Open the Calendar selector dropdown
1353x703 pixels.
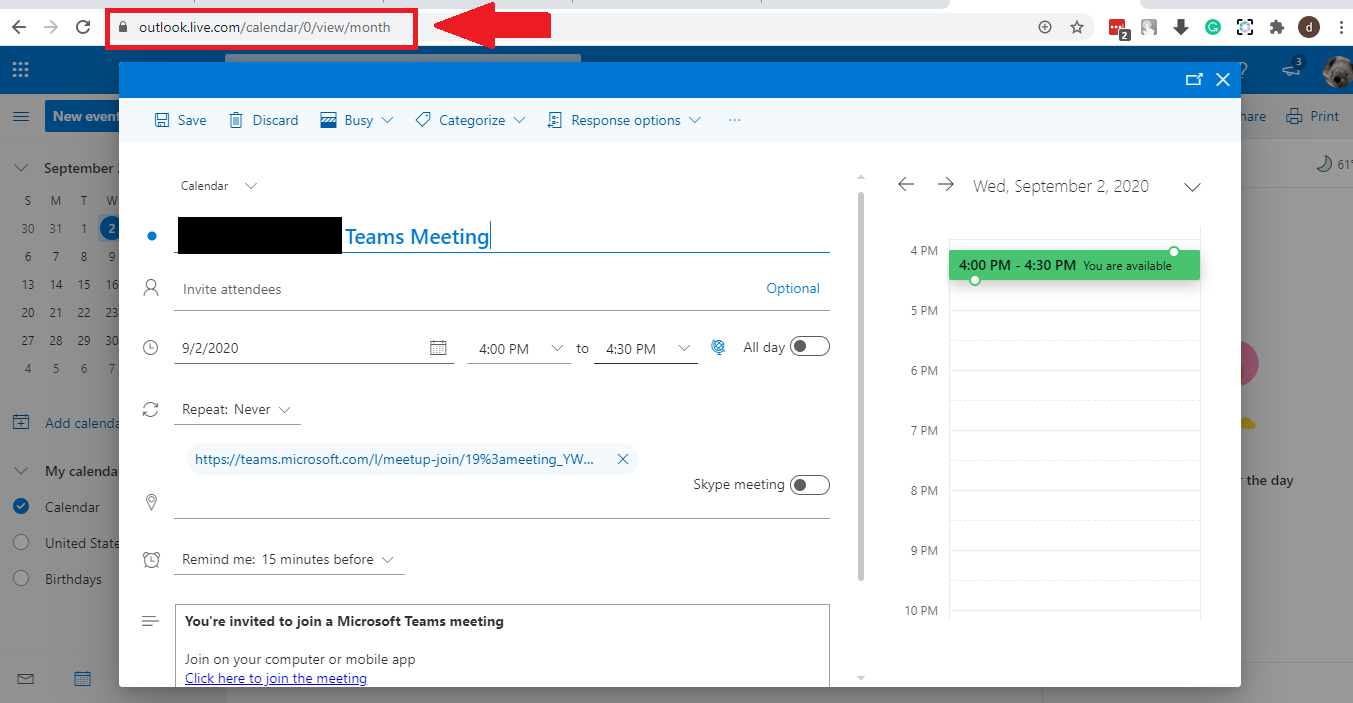(219, 186)
